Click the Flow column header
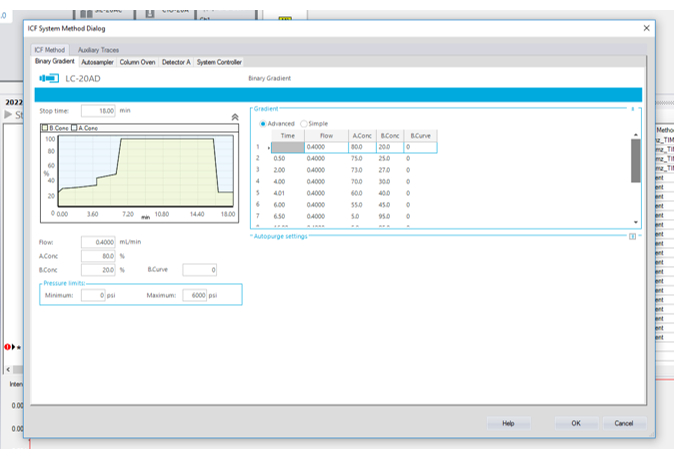674x459 pixels. 326,135
